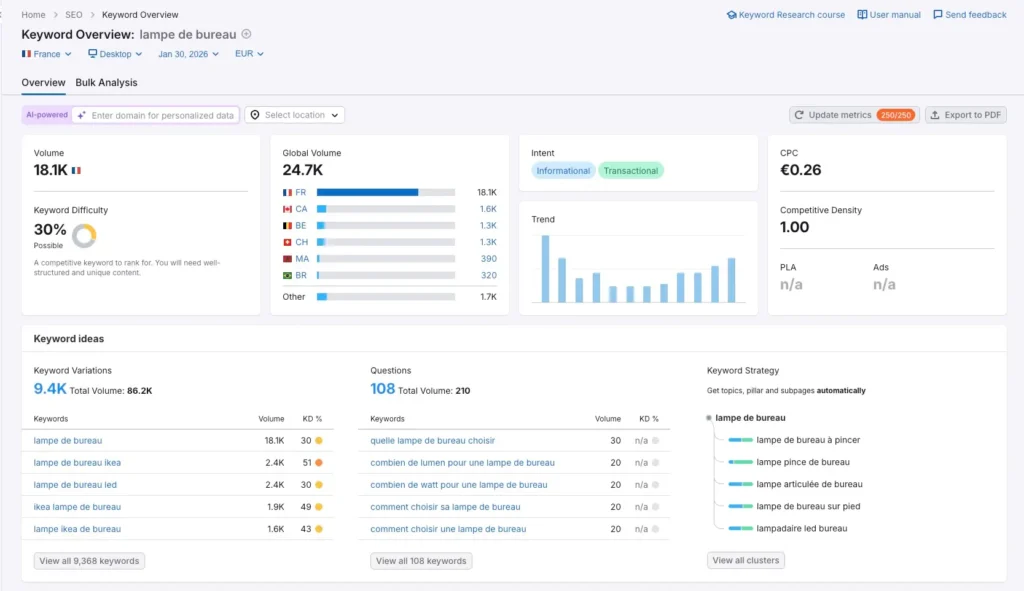Select the Overview tab
Image resolution: width=1024 pixels, height=591 pixels.
(43, 82)
